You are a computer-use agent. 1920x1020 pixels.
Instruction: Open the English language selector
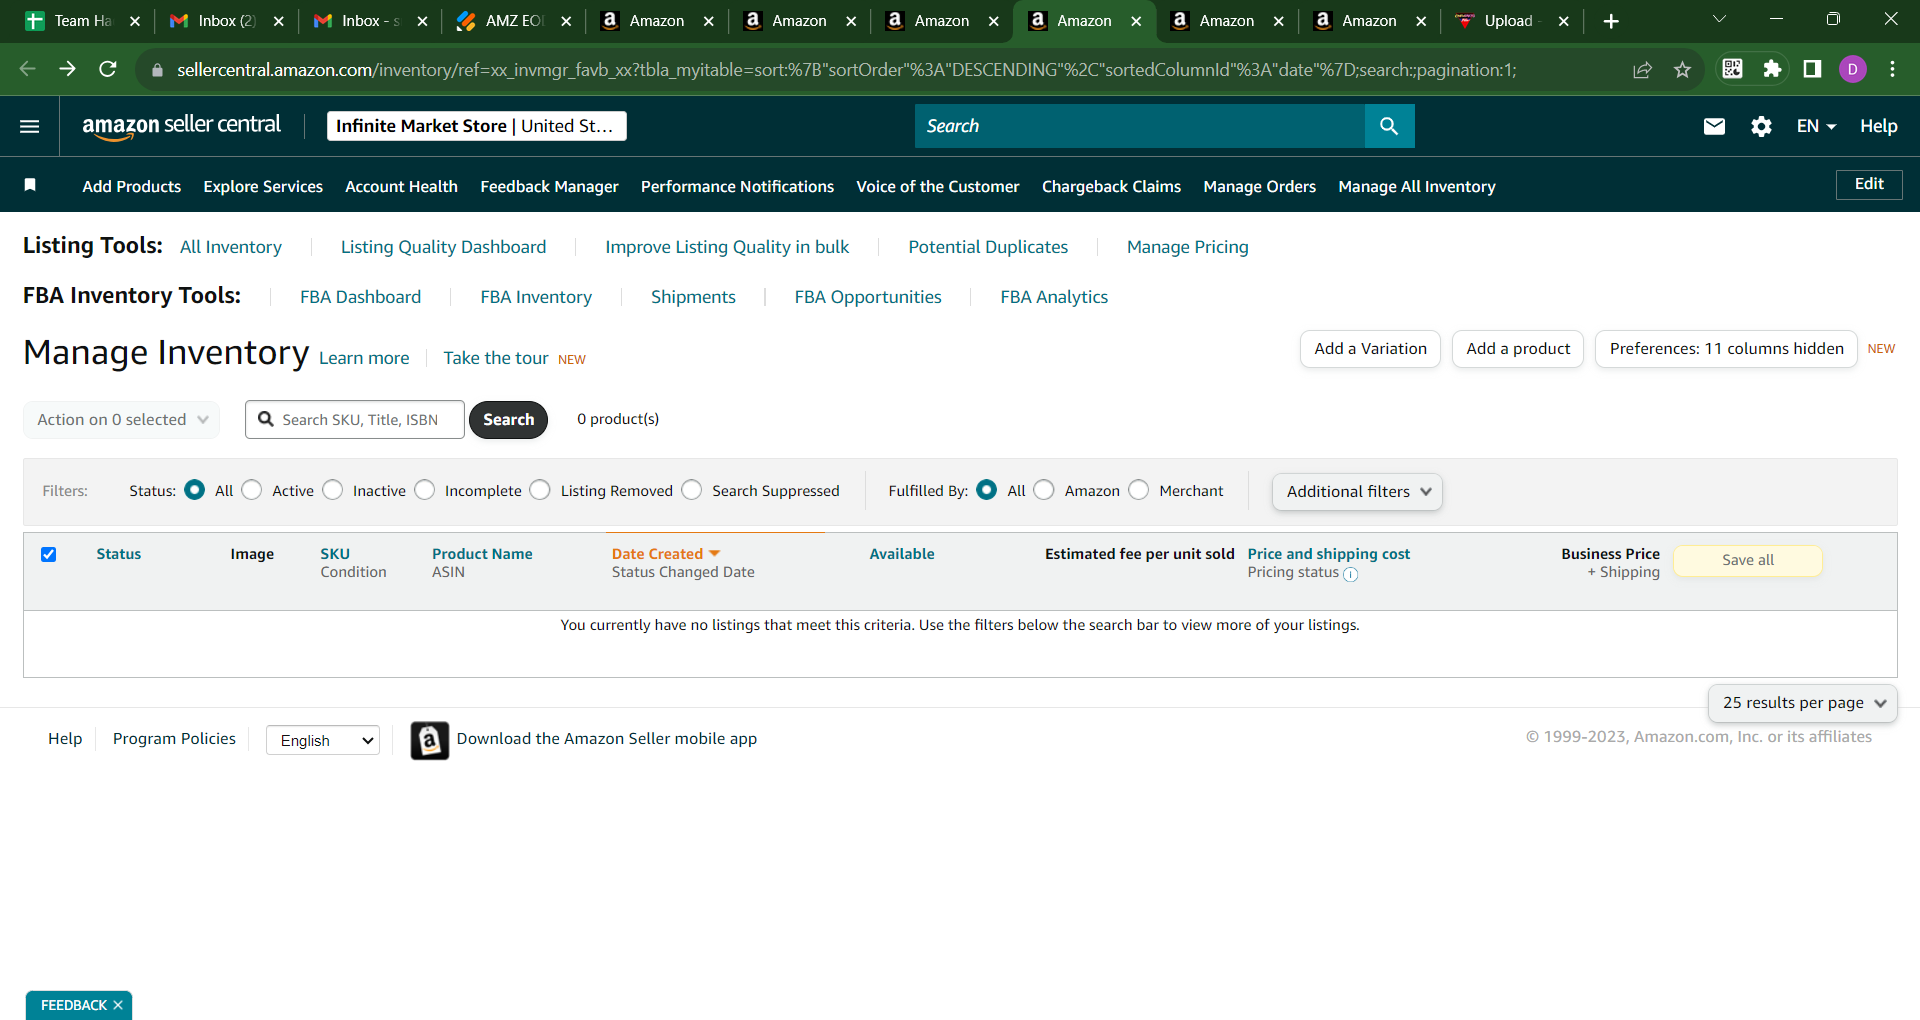point(323,740)
